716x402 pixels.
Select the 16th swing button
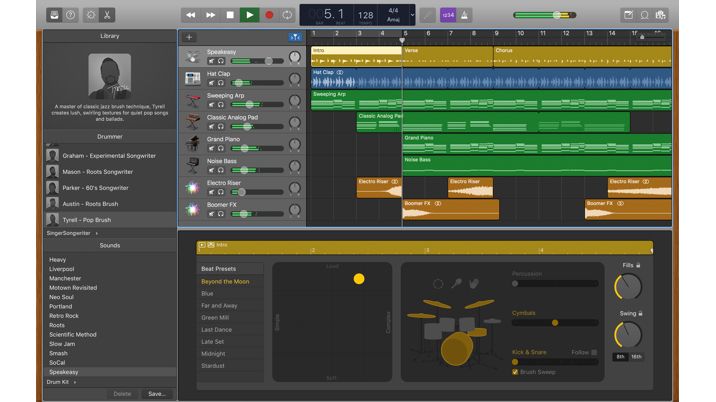pyautogui.click(x=636, y=357)
